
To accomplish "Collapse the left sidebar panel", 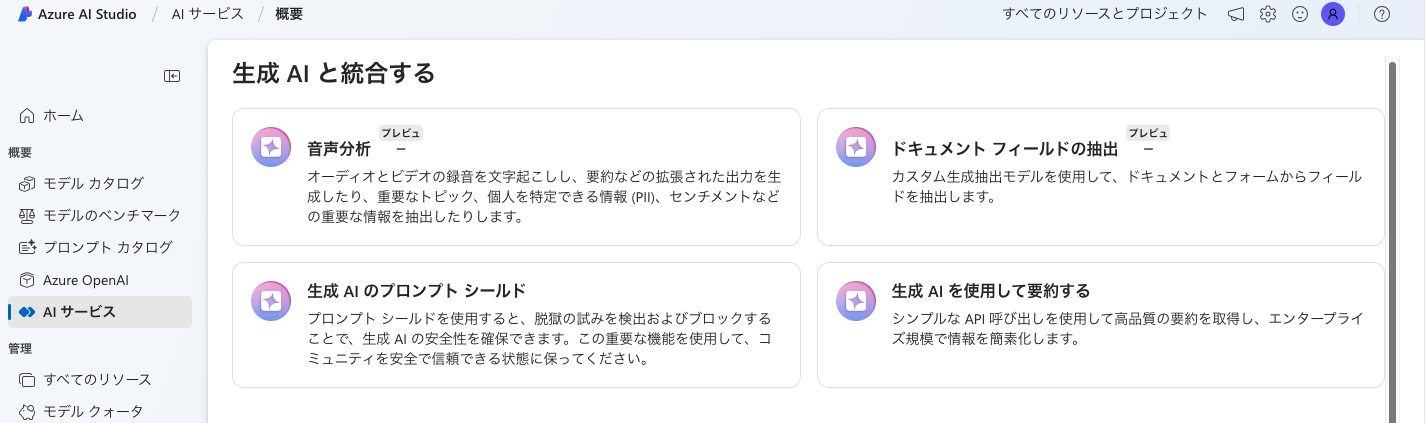I will coord(172,76).
